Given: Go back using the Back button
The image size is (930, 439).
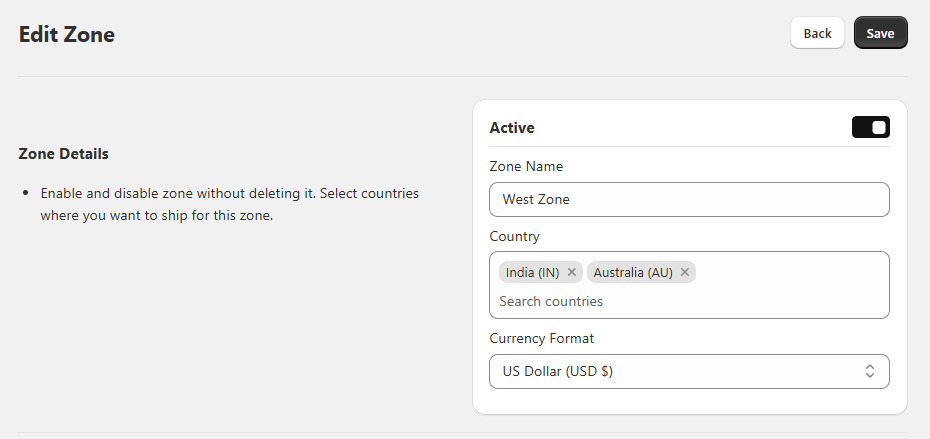Looking at the screenshot, I should [817, 33].
